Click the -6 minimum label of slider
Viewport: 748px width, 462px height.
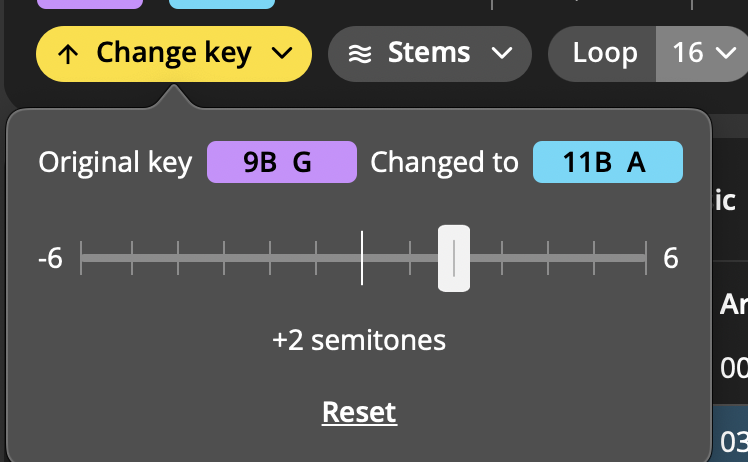click(x=50, y=259)
